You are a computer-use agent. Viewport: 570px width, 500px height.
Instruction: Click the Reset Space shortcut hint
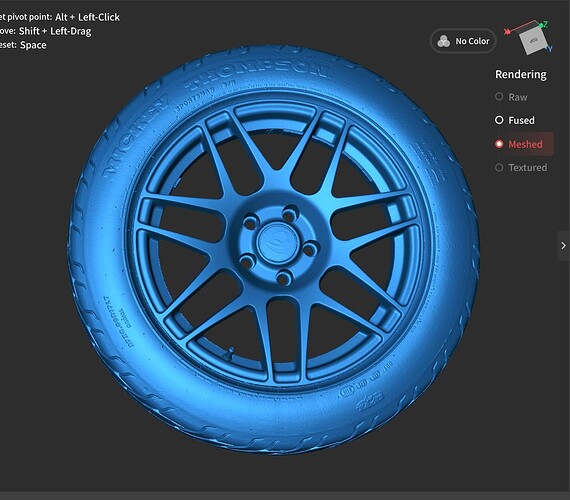23,45
